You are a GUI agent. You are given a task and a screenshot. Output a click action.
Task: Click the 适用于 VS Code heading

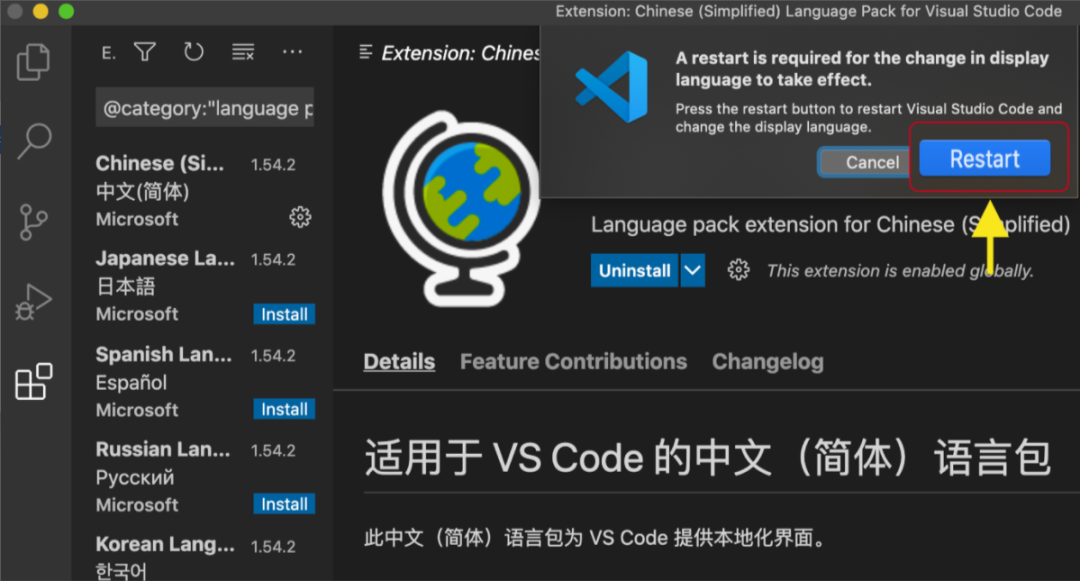click(x=707, y=458)
